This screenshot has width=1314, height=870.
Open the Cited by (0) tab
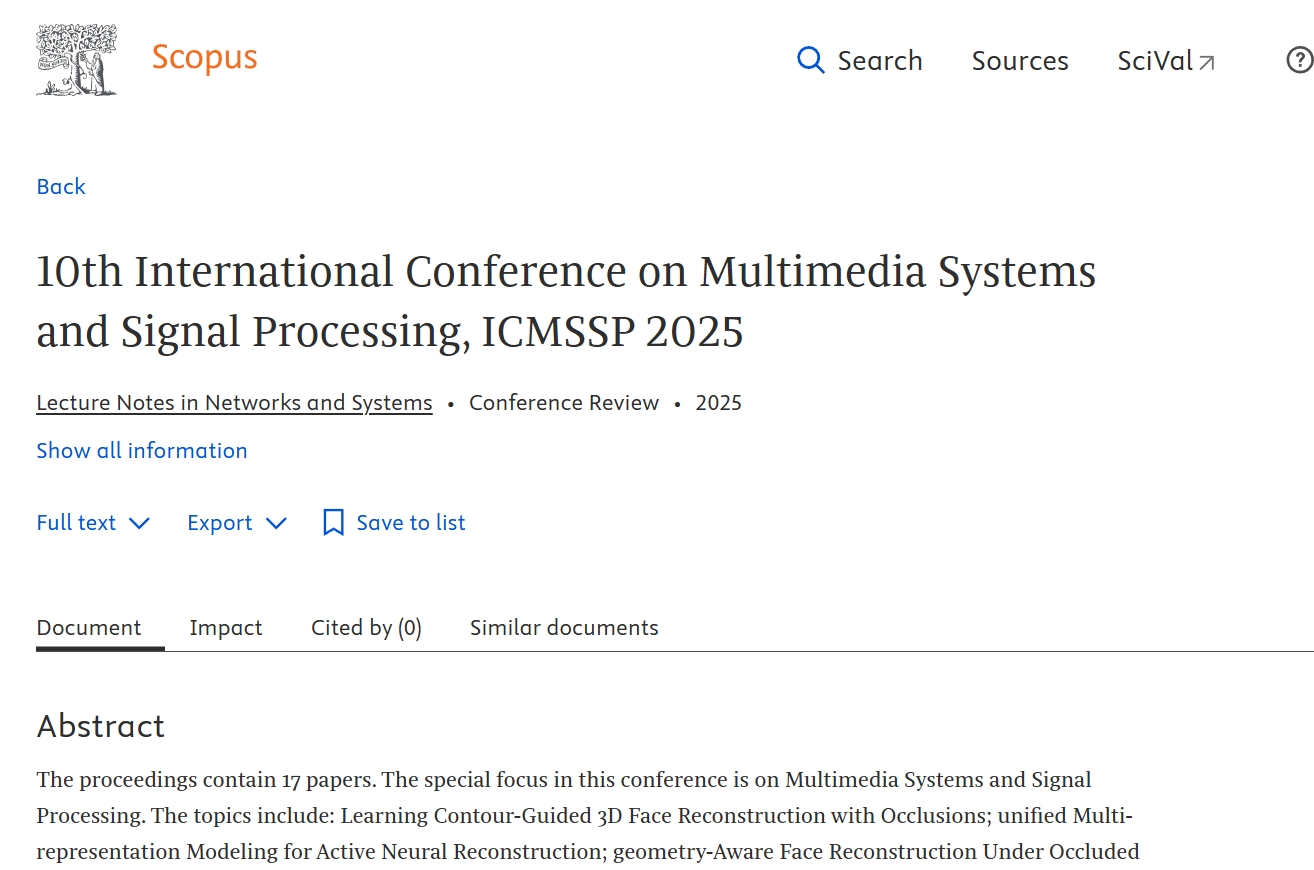click(x=366, y=628)
